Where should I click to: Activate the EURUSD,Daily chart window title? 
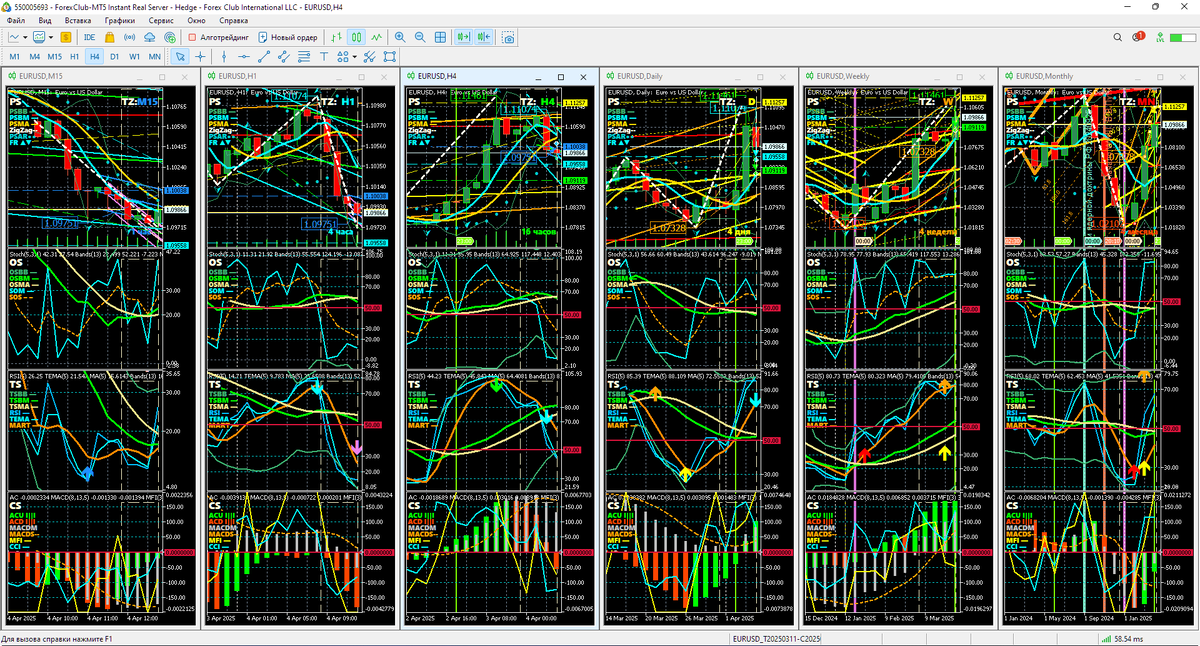coord(640,76)
